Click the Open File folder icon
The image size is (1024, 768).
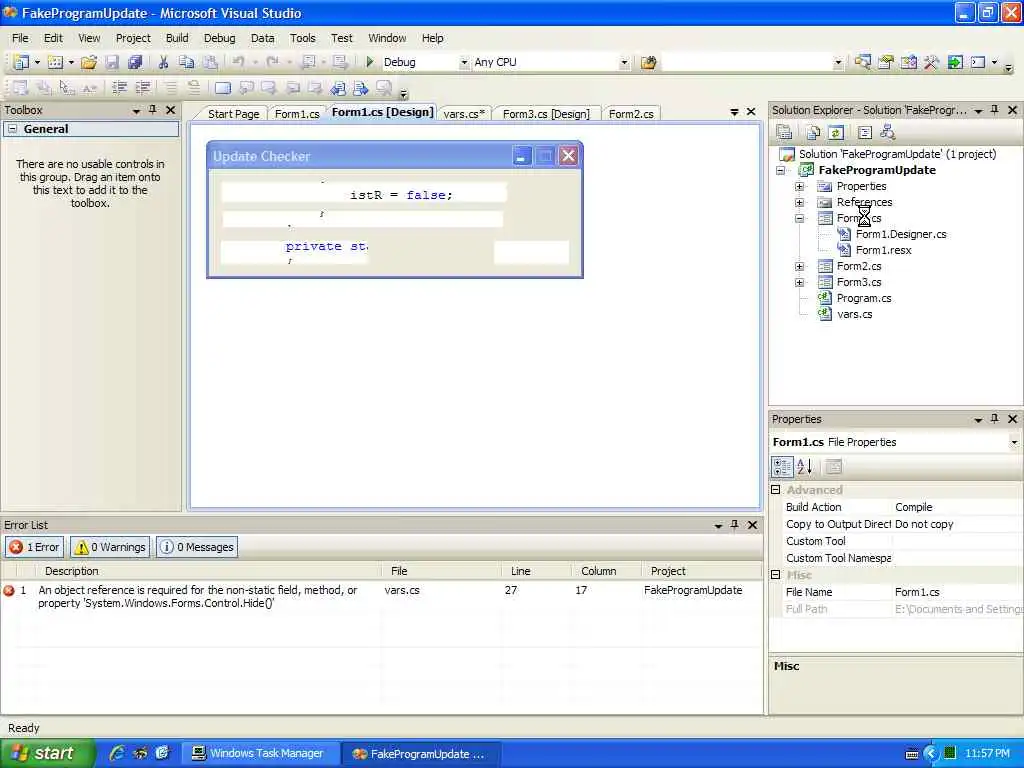89,62
